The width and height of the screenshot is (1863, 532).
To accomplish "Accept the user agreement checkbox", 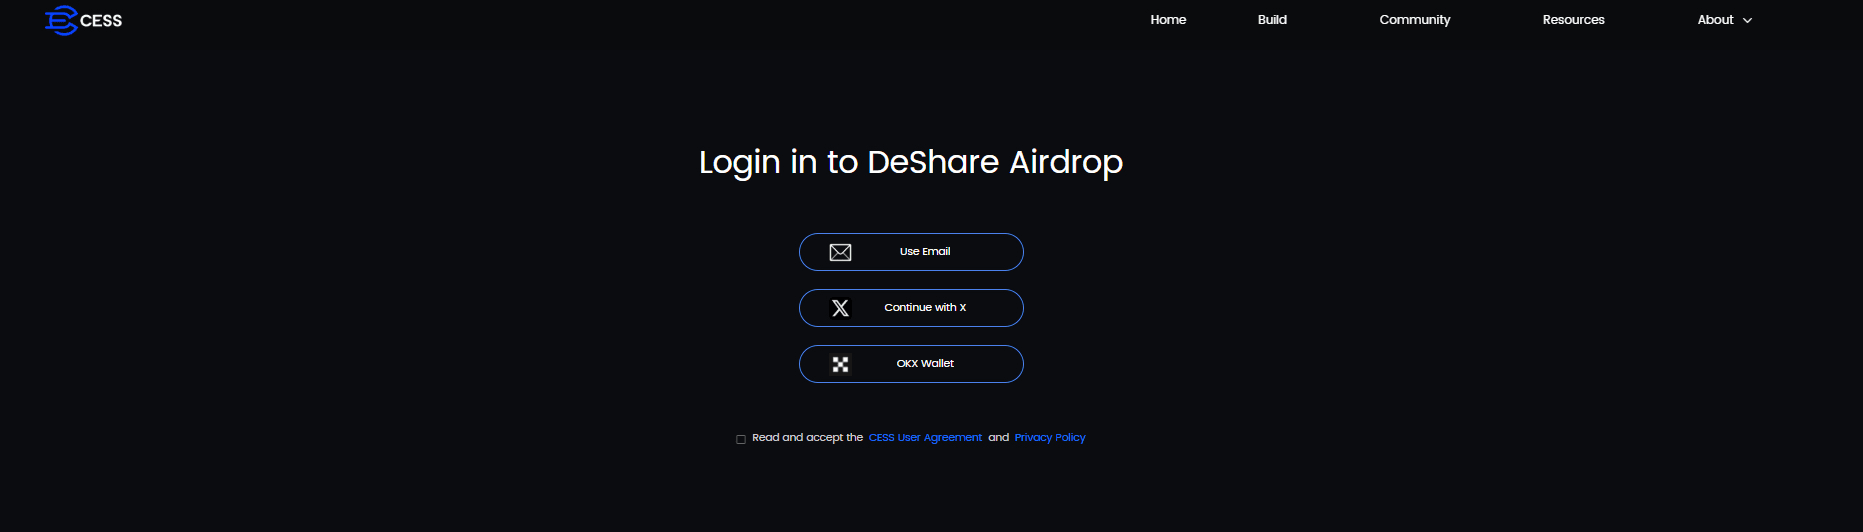I will pos(741,439).
